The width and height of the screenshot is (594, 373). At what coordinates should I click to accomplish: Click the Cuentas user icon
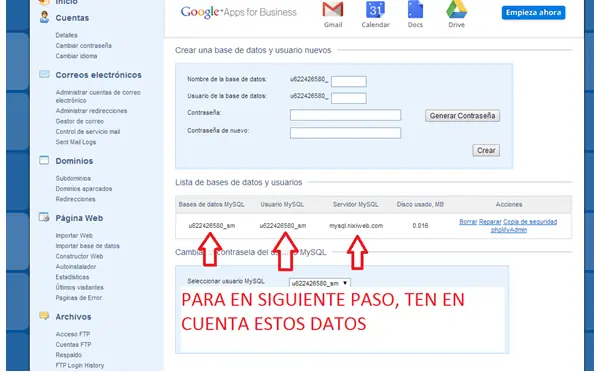coord(44,17)
